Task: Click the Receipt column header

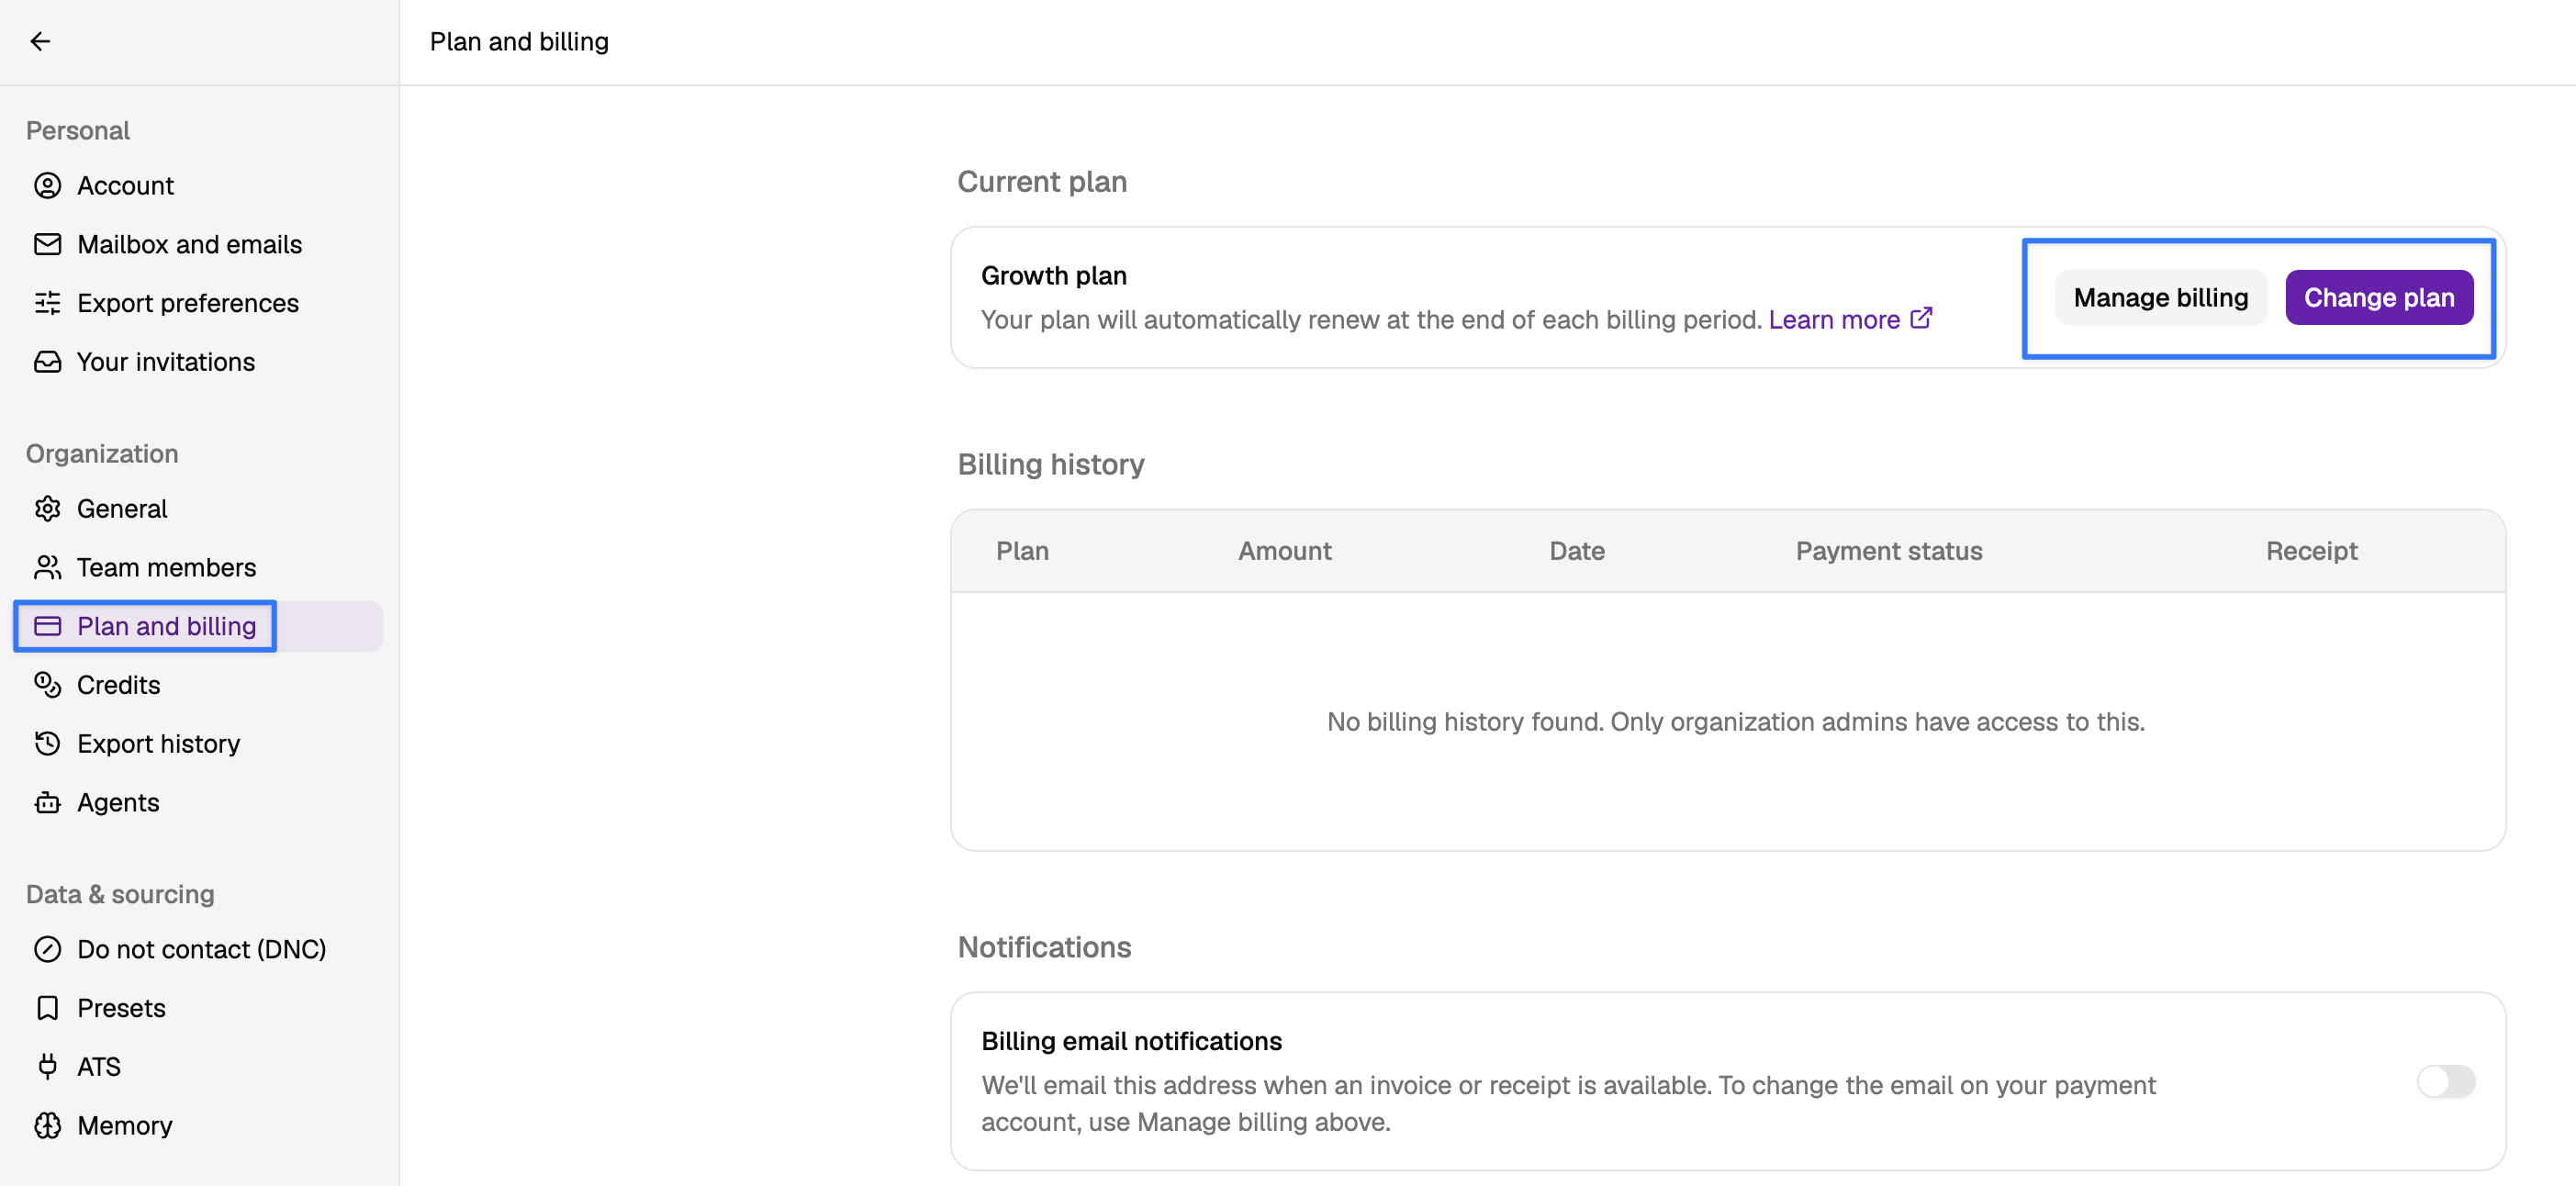Action: point(2311,550)
